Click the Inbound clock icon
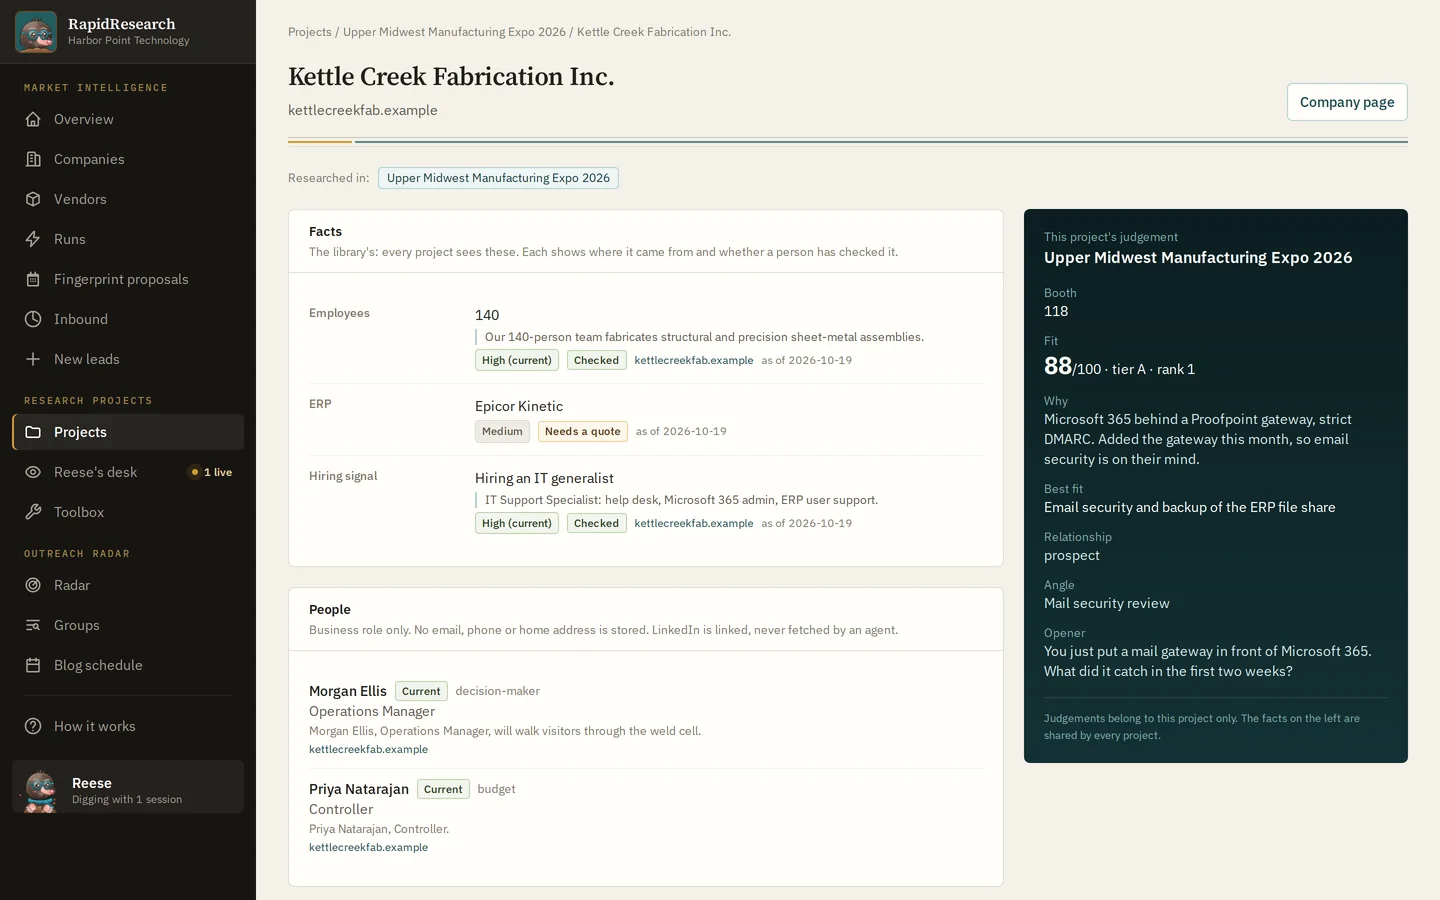 pyautogui.click(x=33, y=319)
